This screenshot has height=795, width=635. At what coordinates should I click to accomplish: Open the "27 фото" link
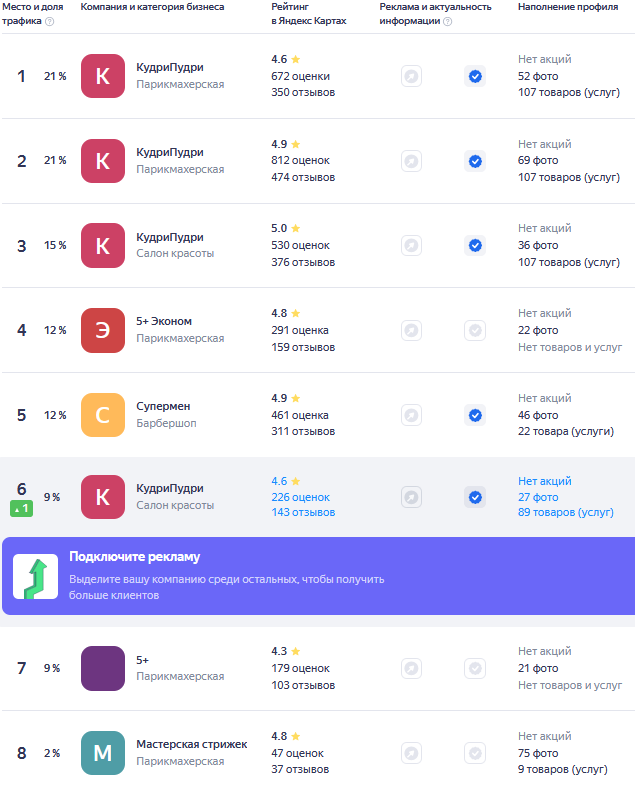click(538, 497)
